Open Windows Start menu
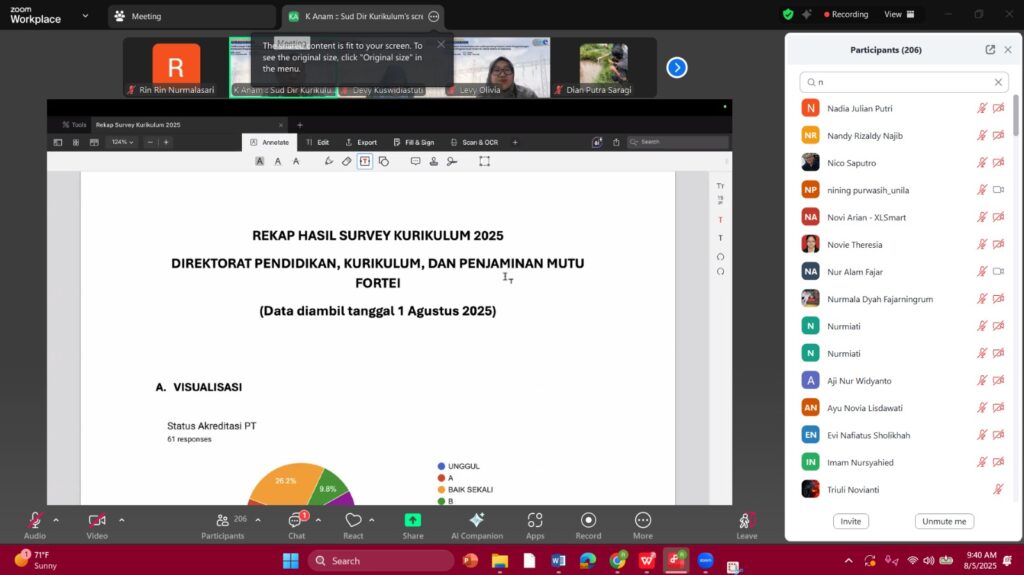The image size is (1024, 575). [291, 561]
